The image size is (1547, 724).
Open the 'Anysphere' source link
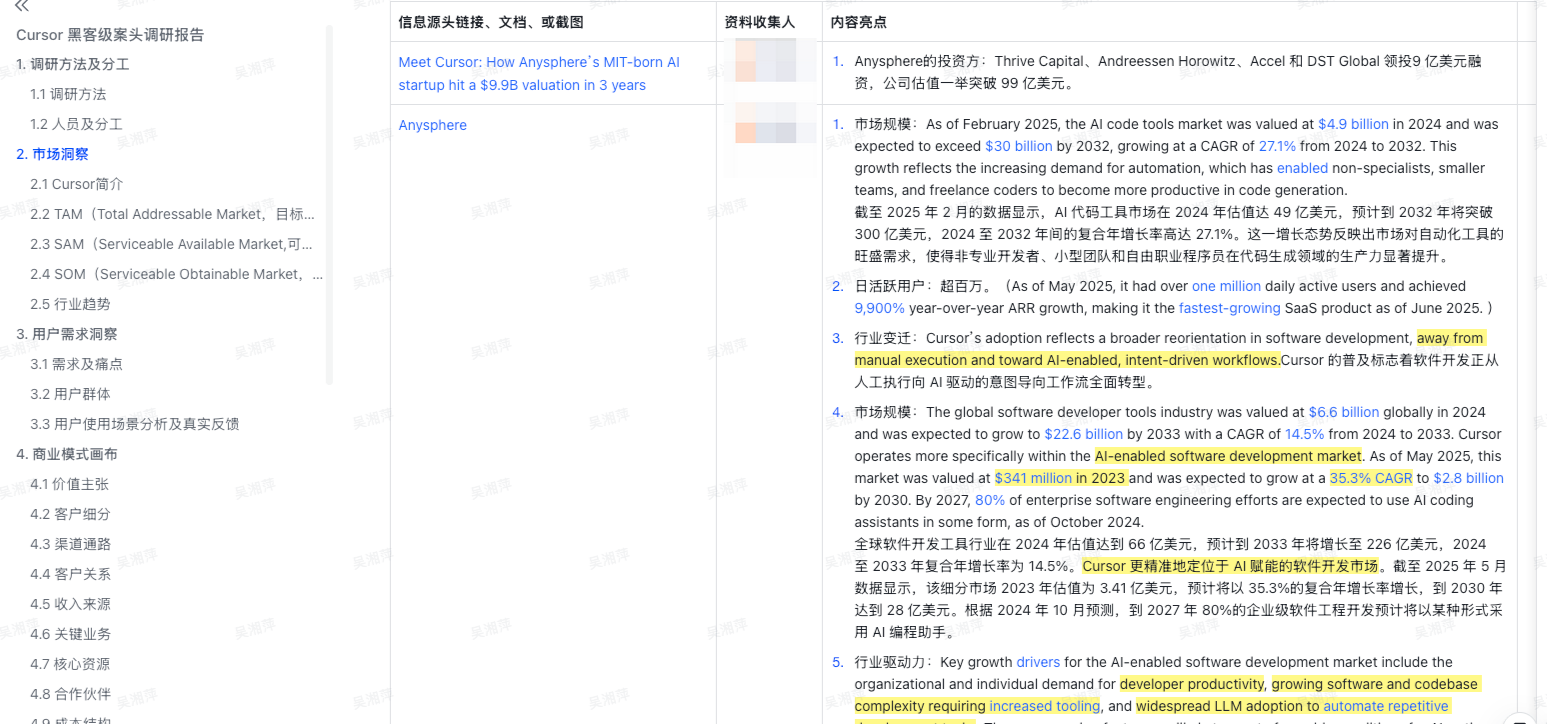pos(433,125)
